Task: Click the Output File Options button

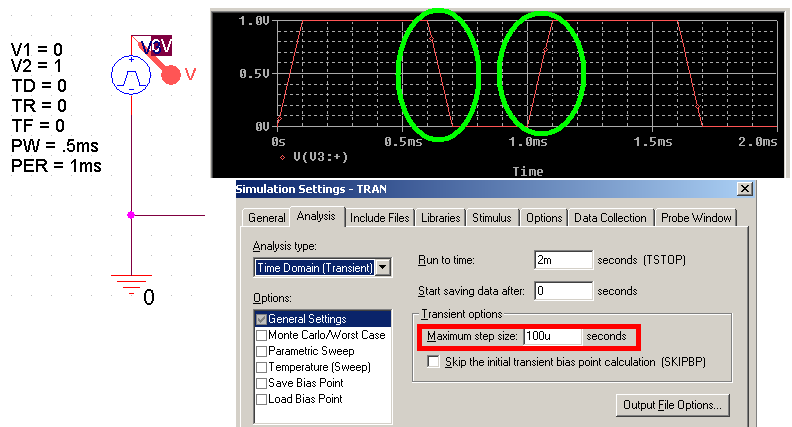Action: pyautogui.click(x=673, y=405)
